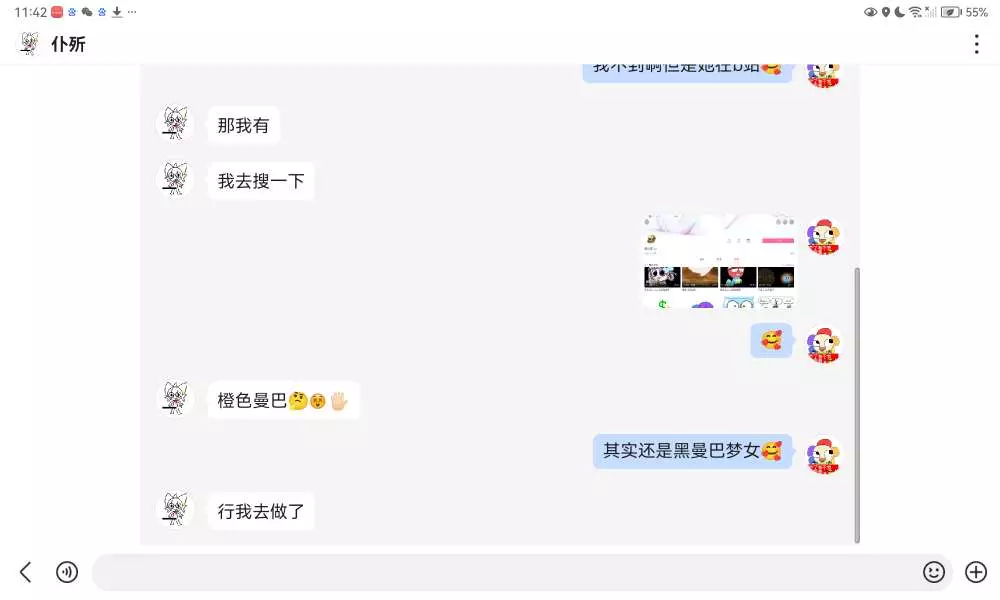Open the plus attachments menu
The height and width of the screenshot is (600, 1000).
[976, 572]
